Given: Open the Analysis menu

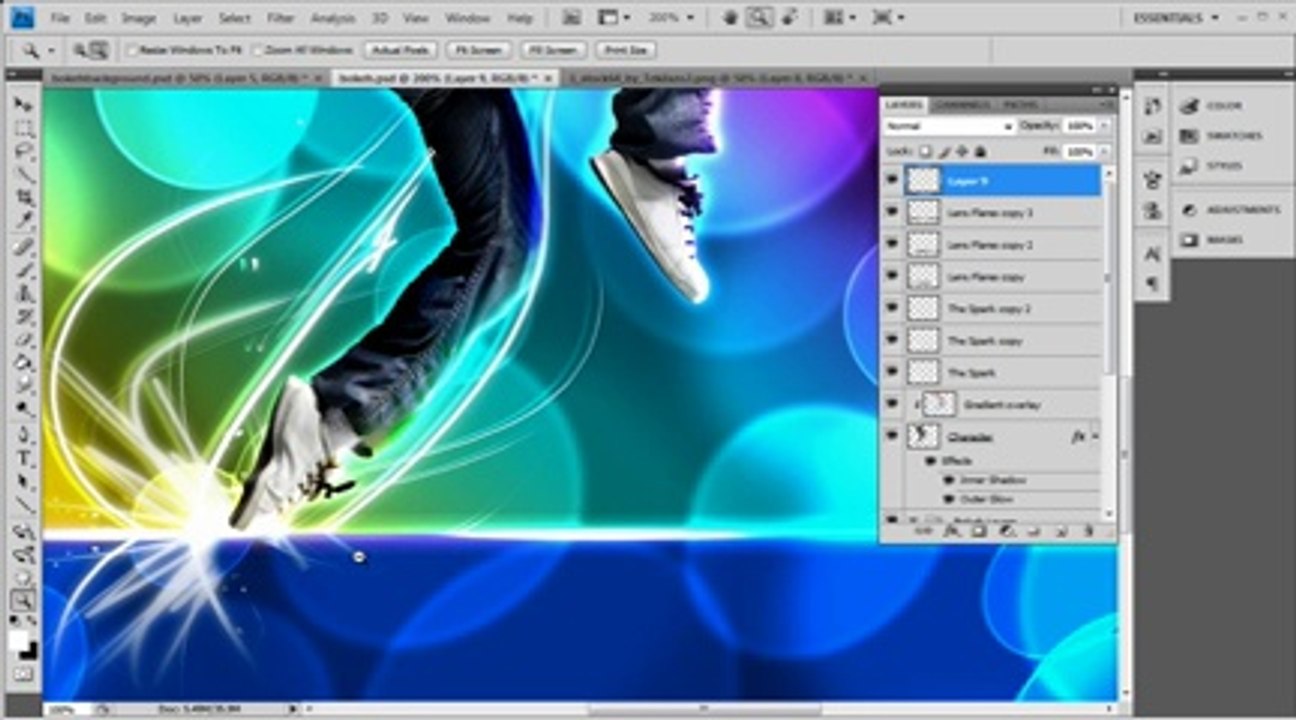Looking at the screenshot, I should coord(333,18).
